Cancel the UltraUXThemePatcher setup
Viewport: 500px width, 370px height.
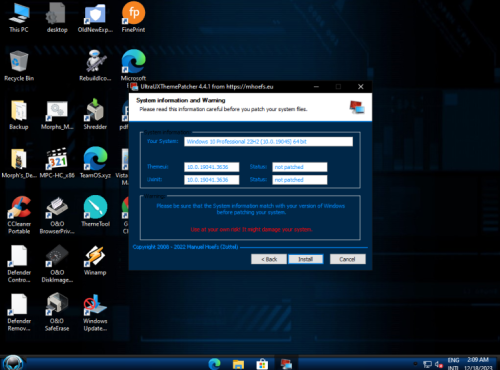[x=348, y=259]
